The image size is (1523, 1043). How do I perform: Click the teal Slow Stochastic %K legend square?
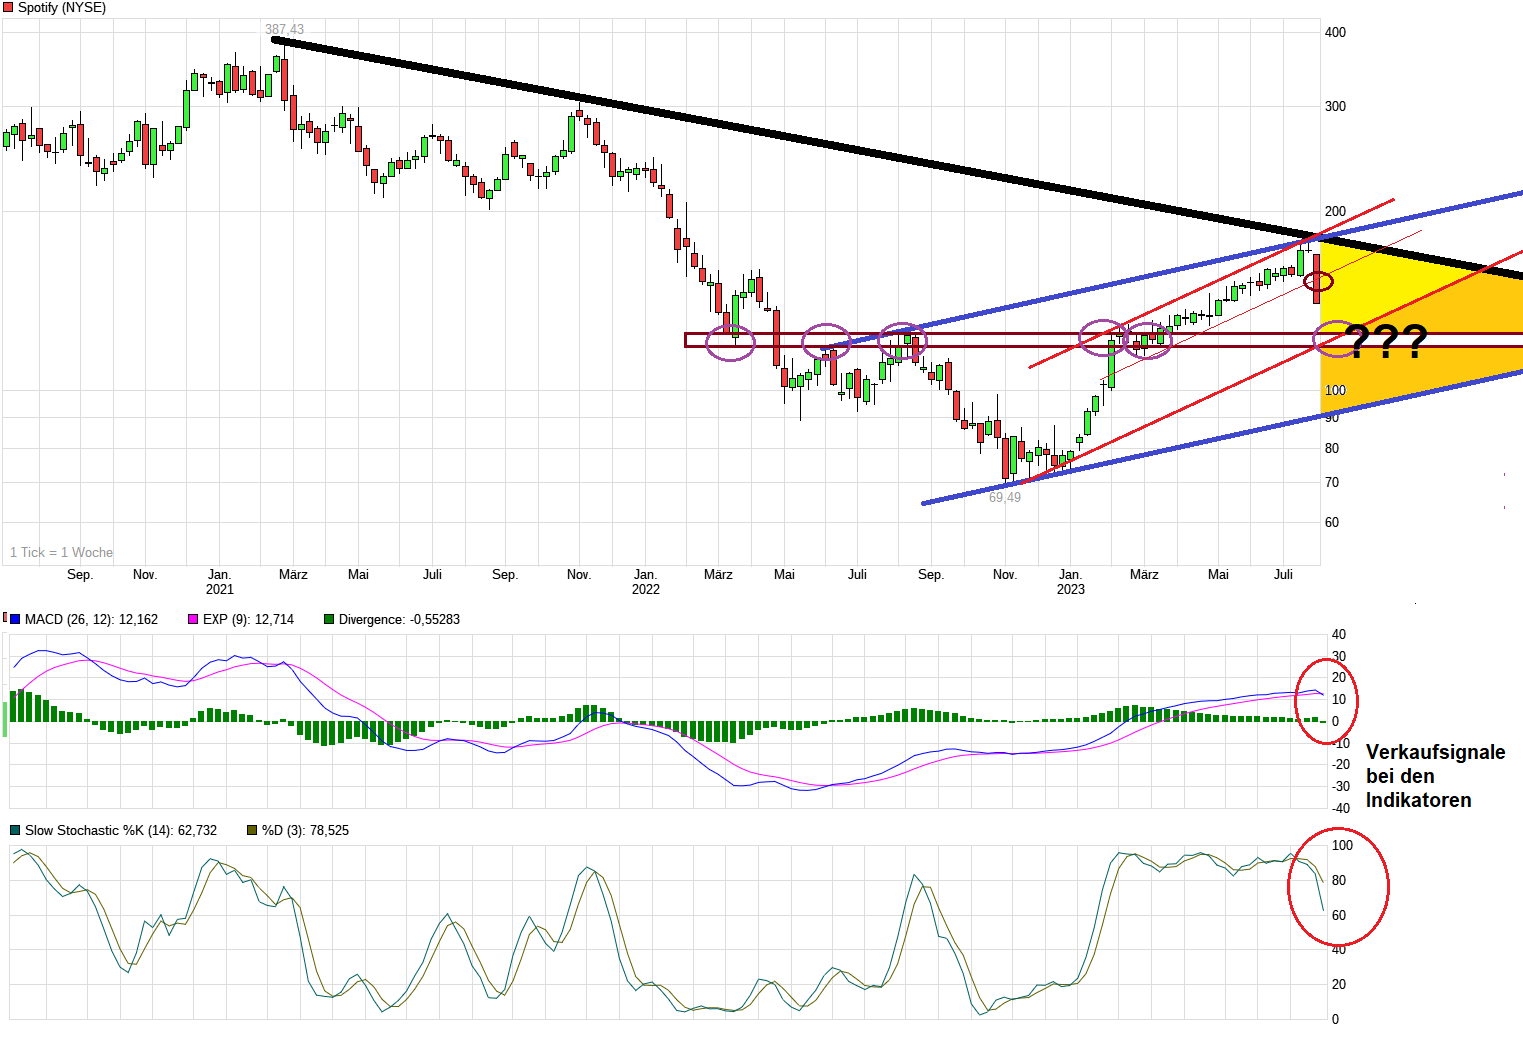tap(15, 831)
